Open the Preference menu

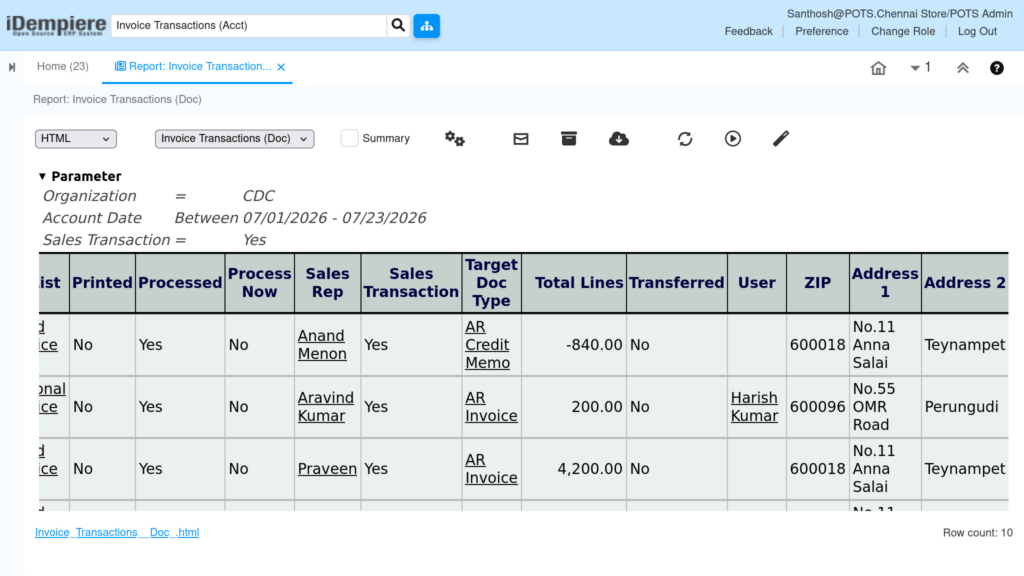822,31
